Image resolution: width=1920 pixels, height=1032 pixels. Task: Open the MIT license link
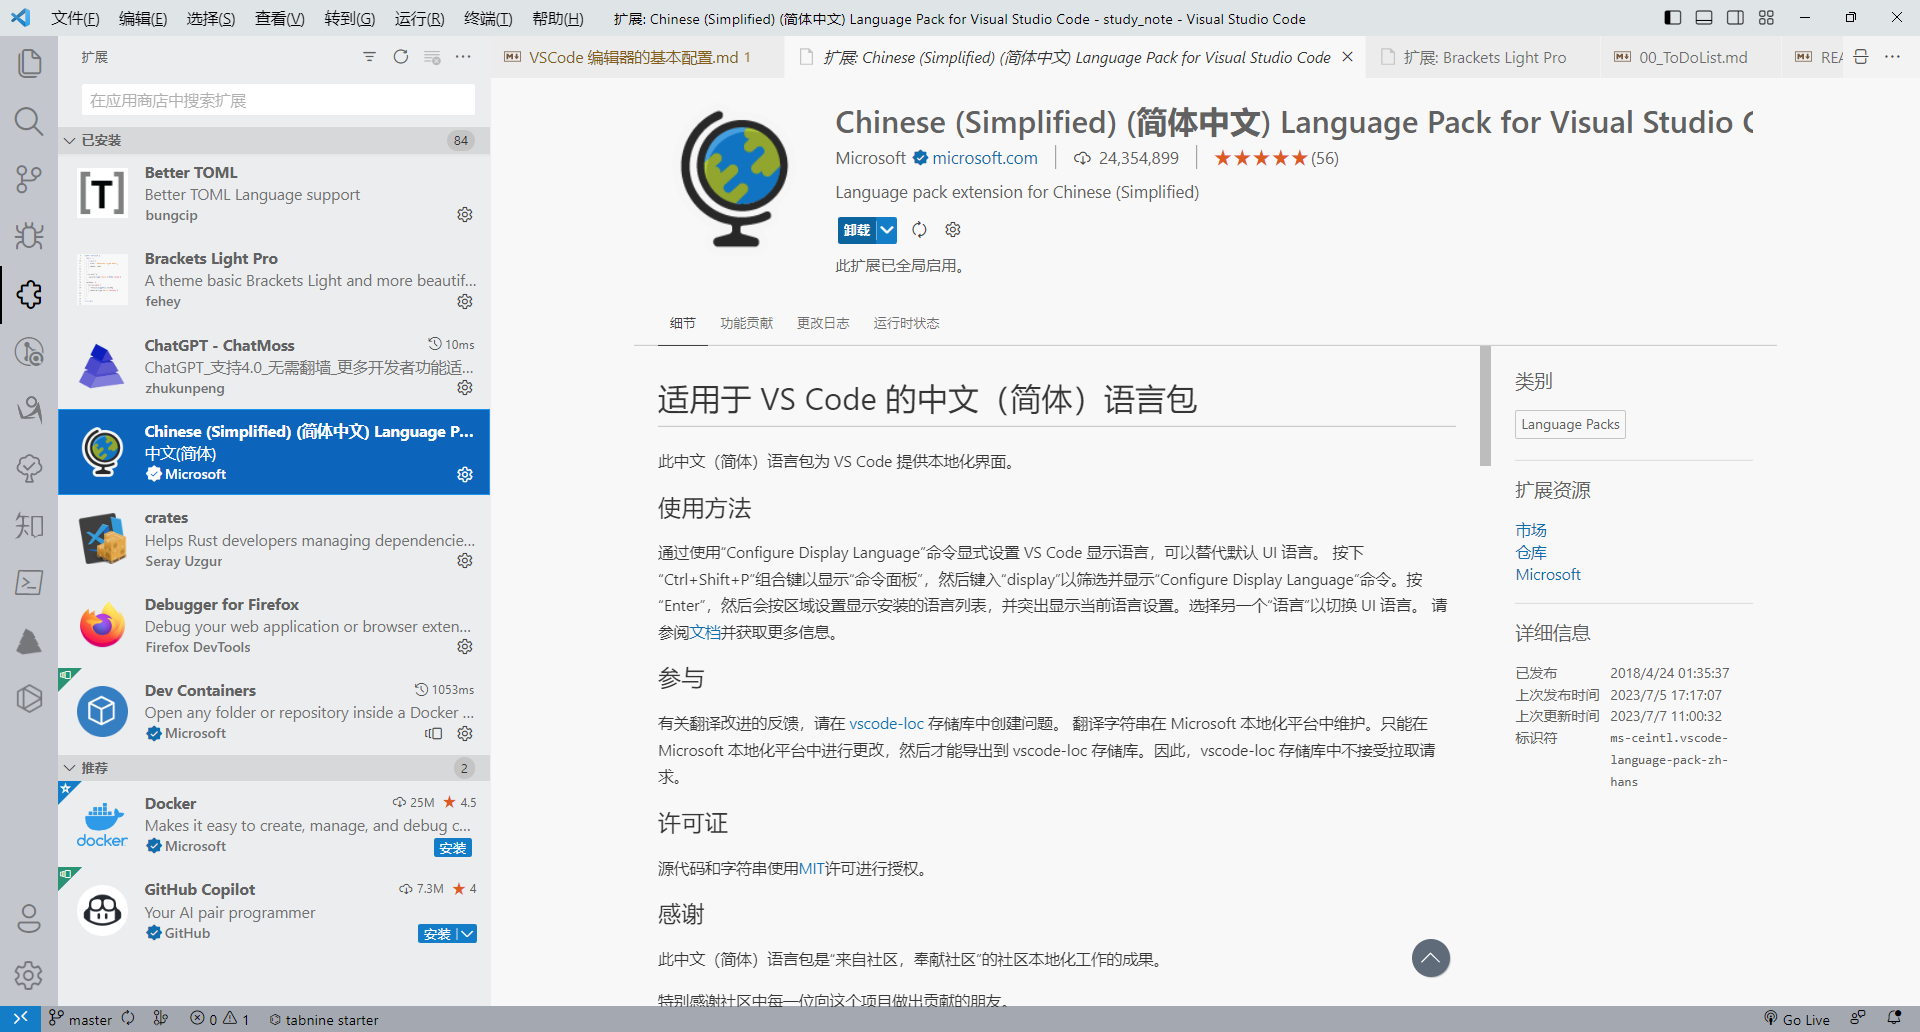[x=811, y=869]
